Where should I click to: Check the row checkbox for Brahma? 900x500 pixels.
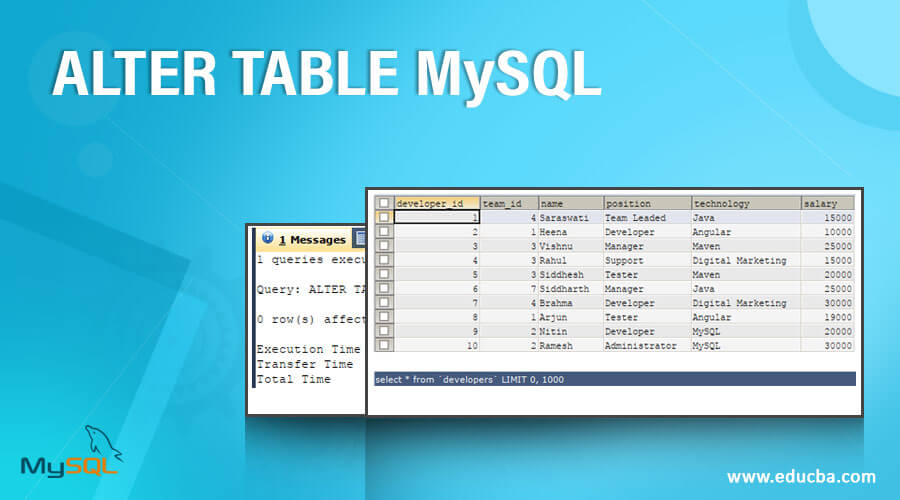pos(384,303)
